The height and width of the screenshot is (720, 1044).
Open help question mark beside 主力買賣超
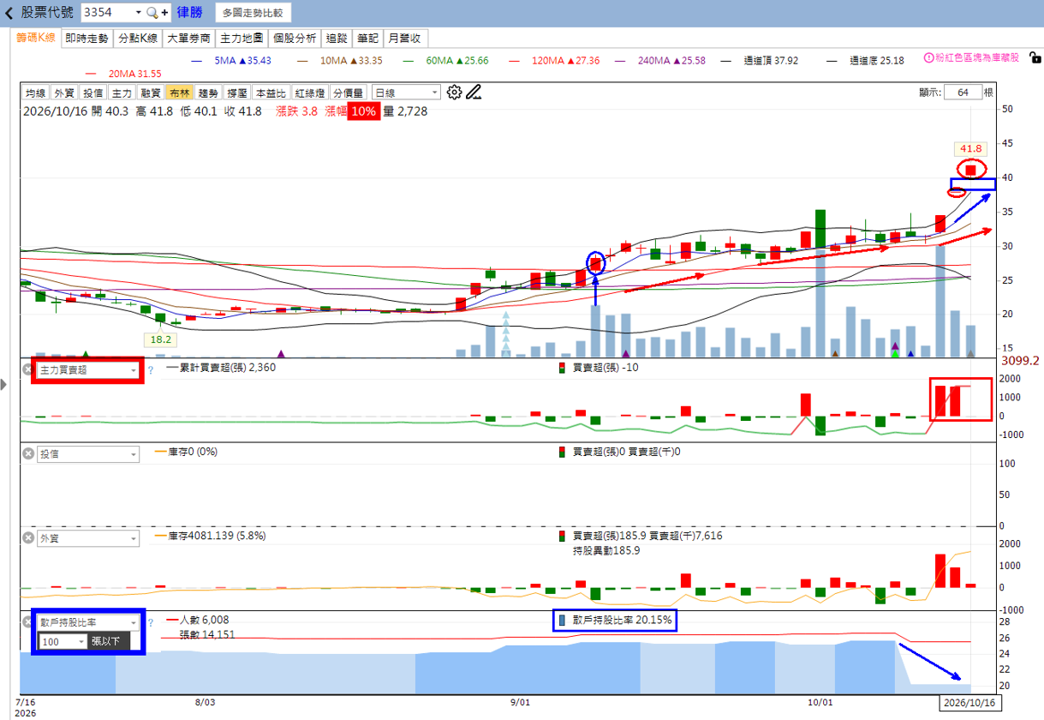(150, 370)
